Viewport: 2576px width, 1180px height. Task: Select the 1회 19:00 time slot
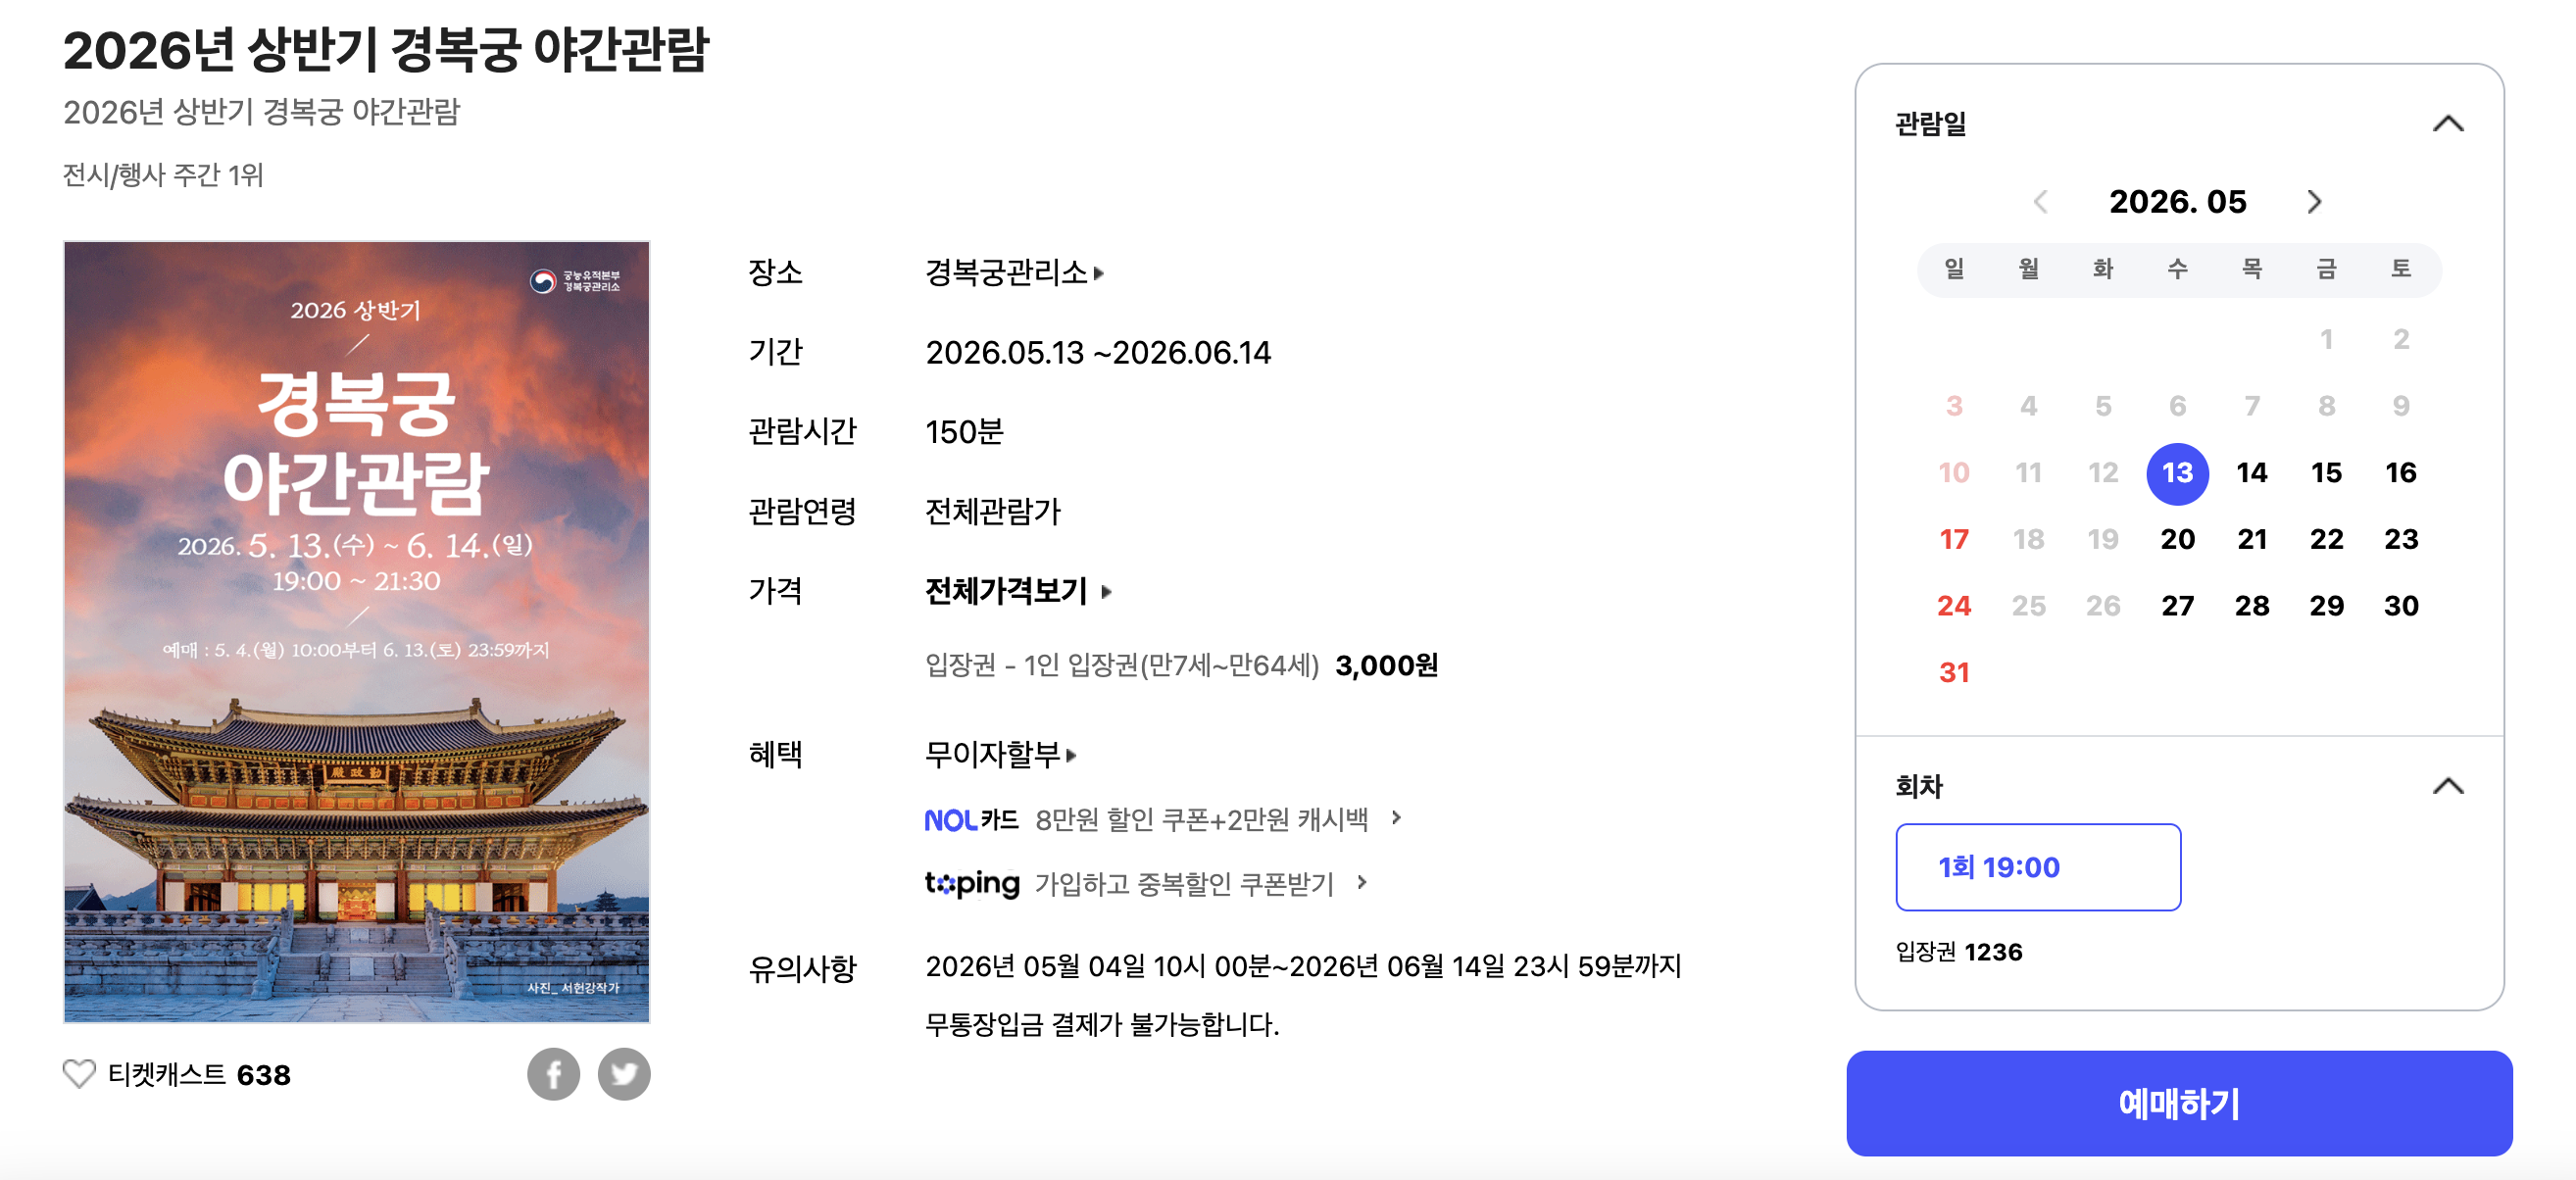2038,867
